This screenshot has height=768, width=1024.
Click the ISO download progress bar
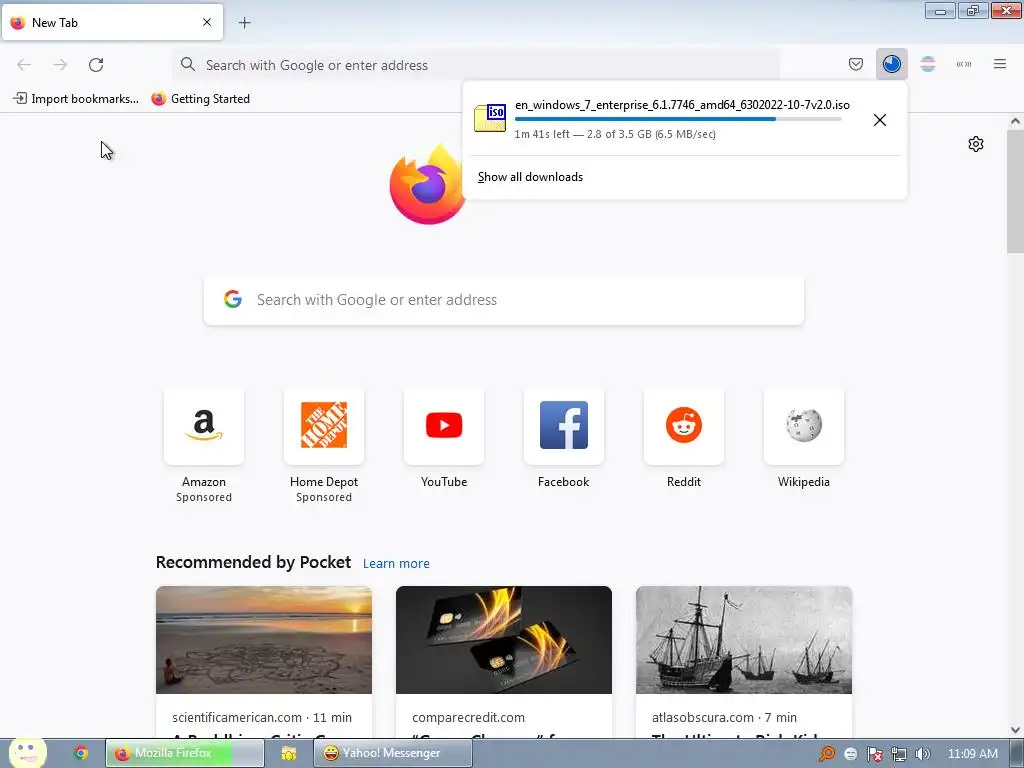pyautogui.click(x=678, y=119)
